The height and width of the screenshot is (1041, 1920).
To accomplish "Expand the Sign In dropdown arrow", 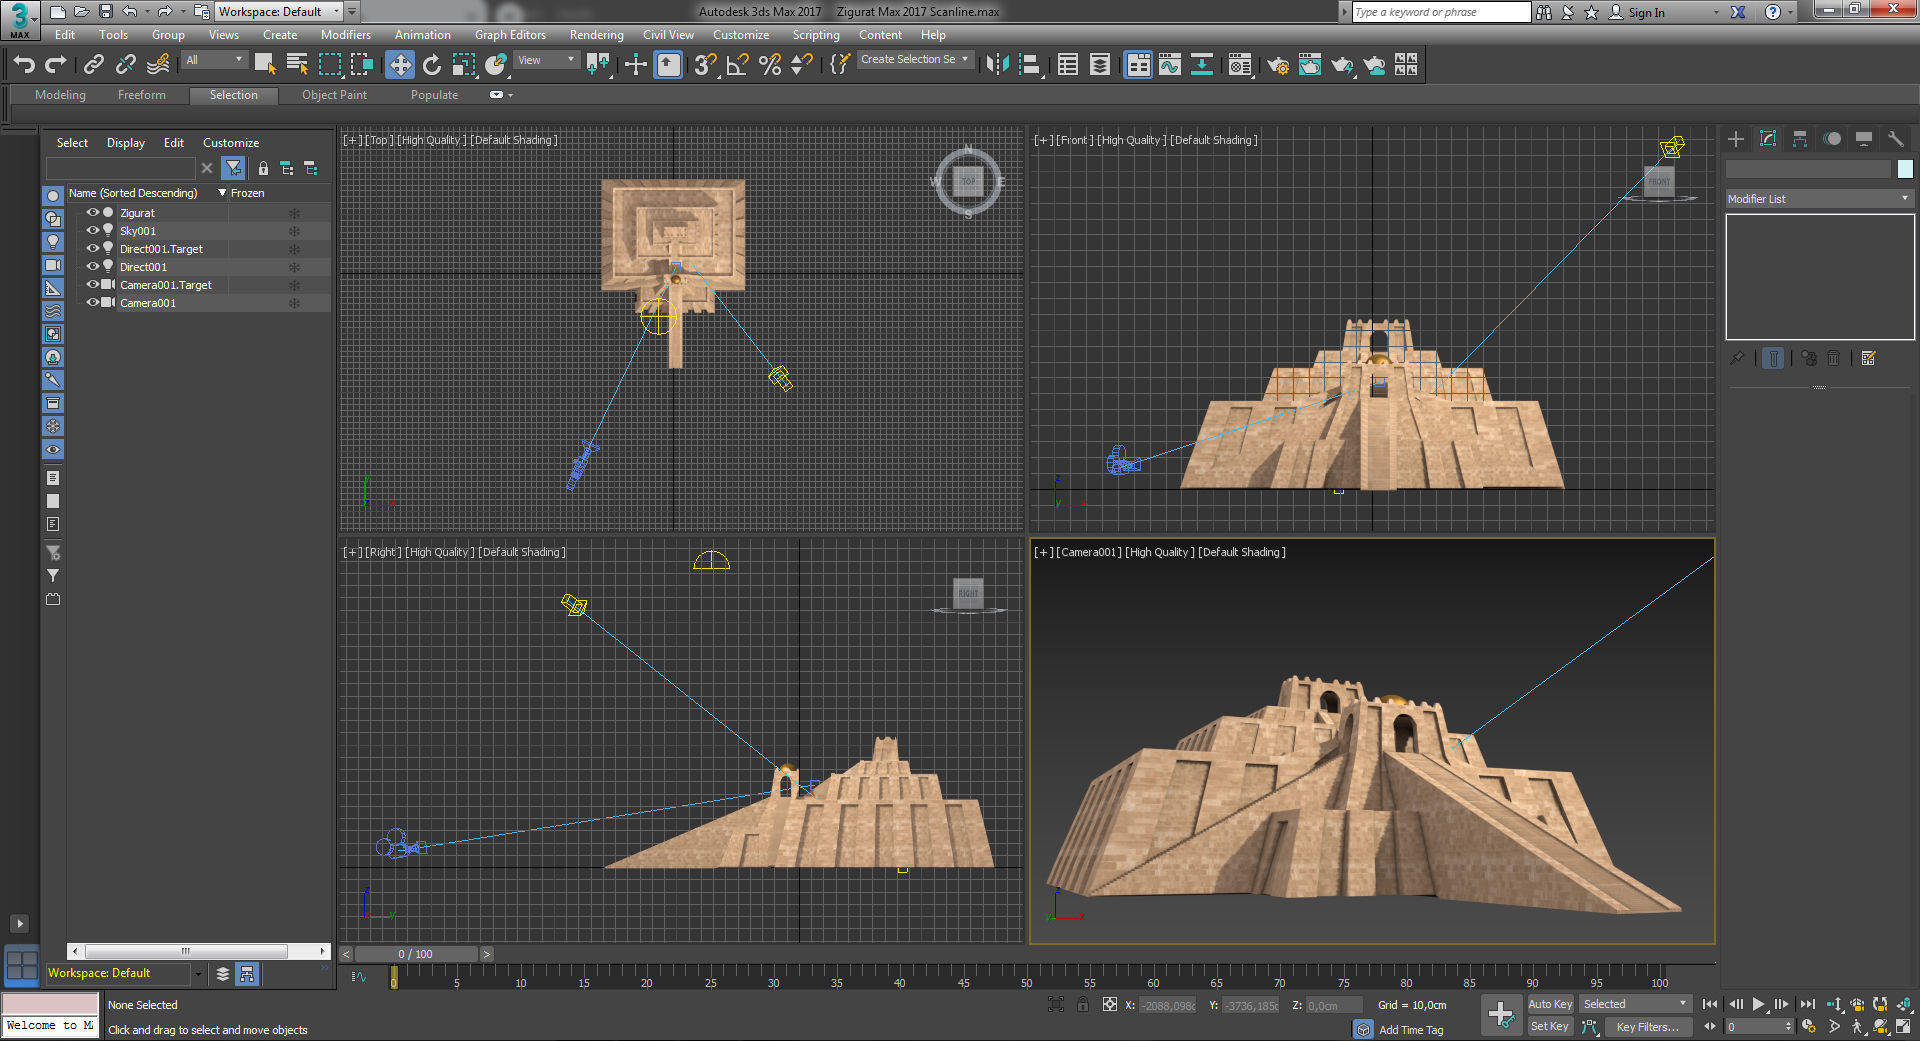I will [1716, 12].
